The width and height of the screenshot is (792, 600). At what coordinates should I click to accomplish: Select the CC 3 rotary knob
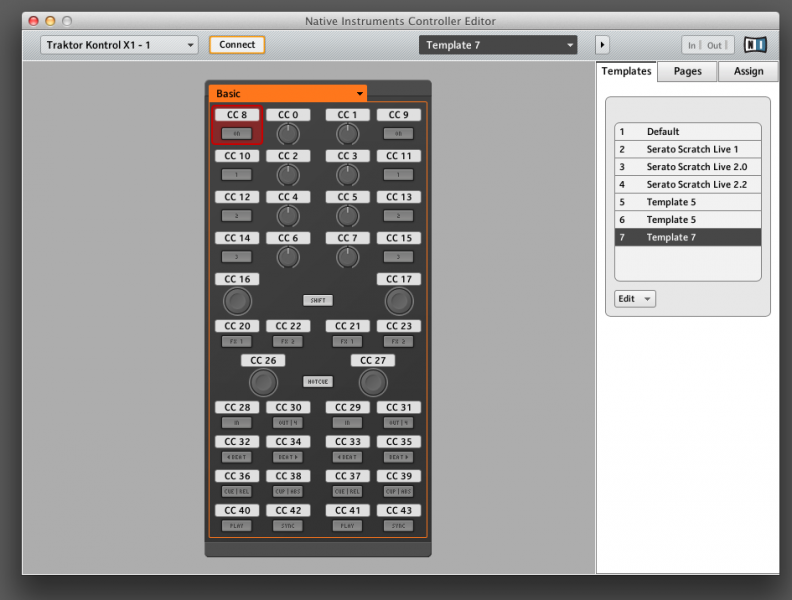point(347,175)
